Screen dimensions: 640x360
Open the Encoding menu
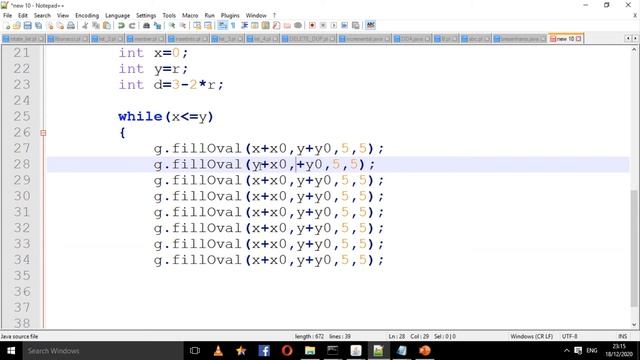click(x=87, y=16)
